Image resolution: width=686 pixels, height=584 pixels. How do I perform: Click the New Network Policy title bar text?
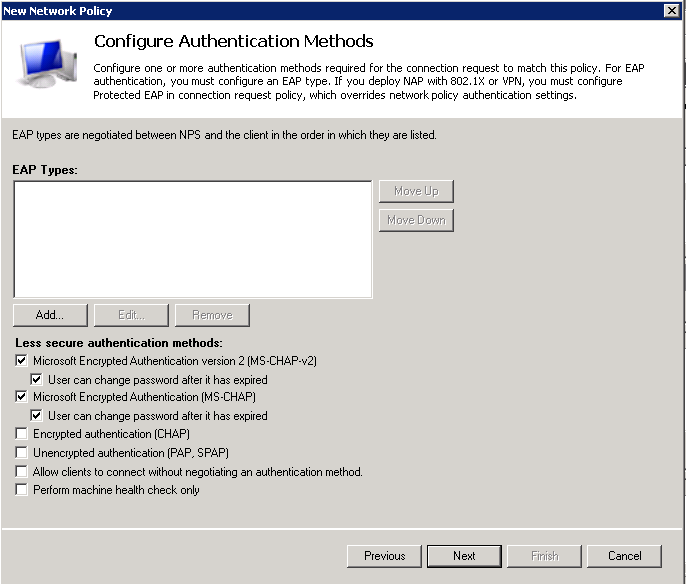[x=58, y=11]
